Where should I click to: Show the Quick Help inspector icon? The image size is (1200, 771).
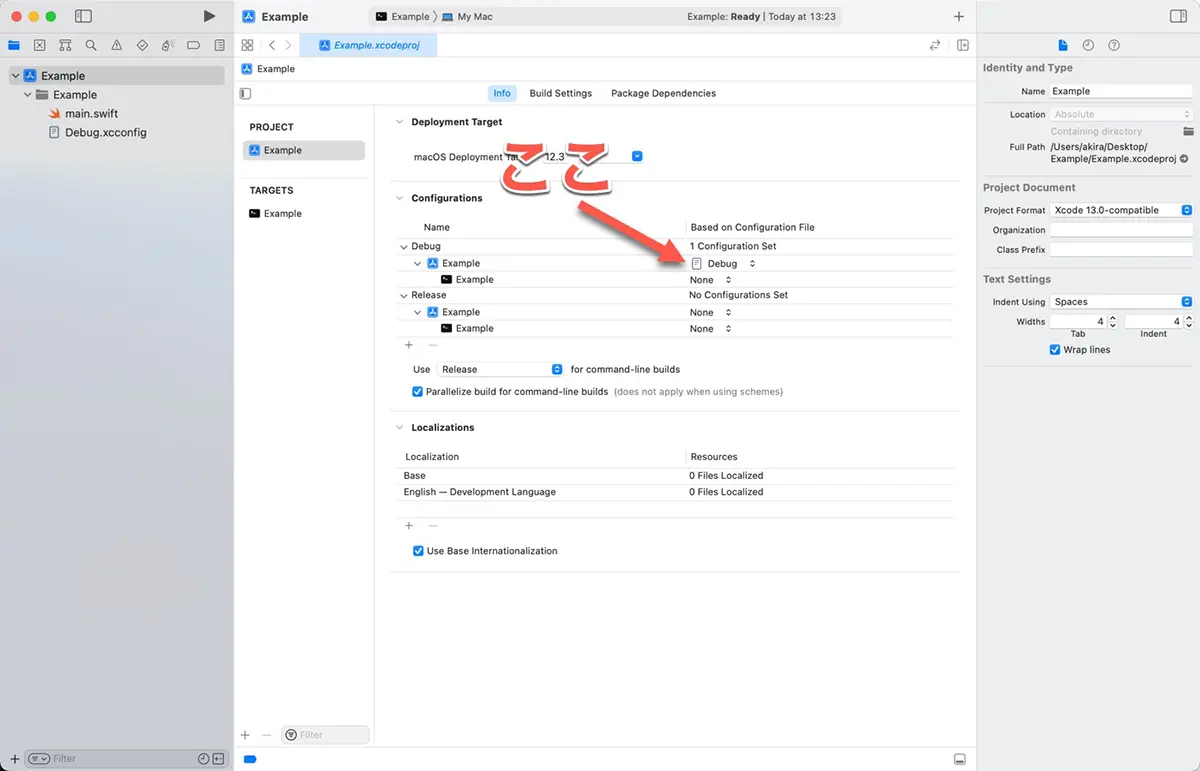[1114, 45]
